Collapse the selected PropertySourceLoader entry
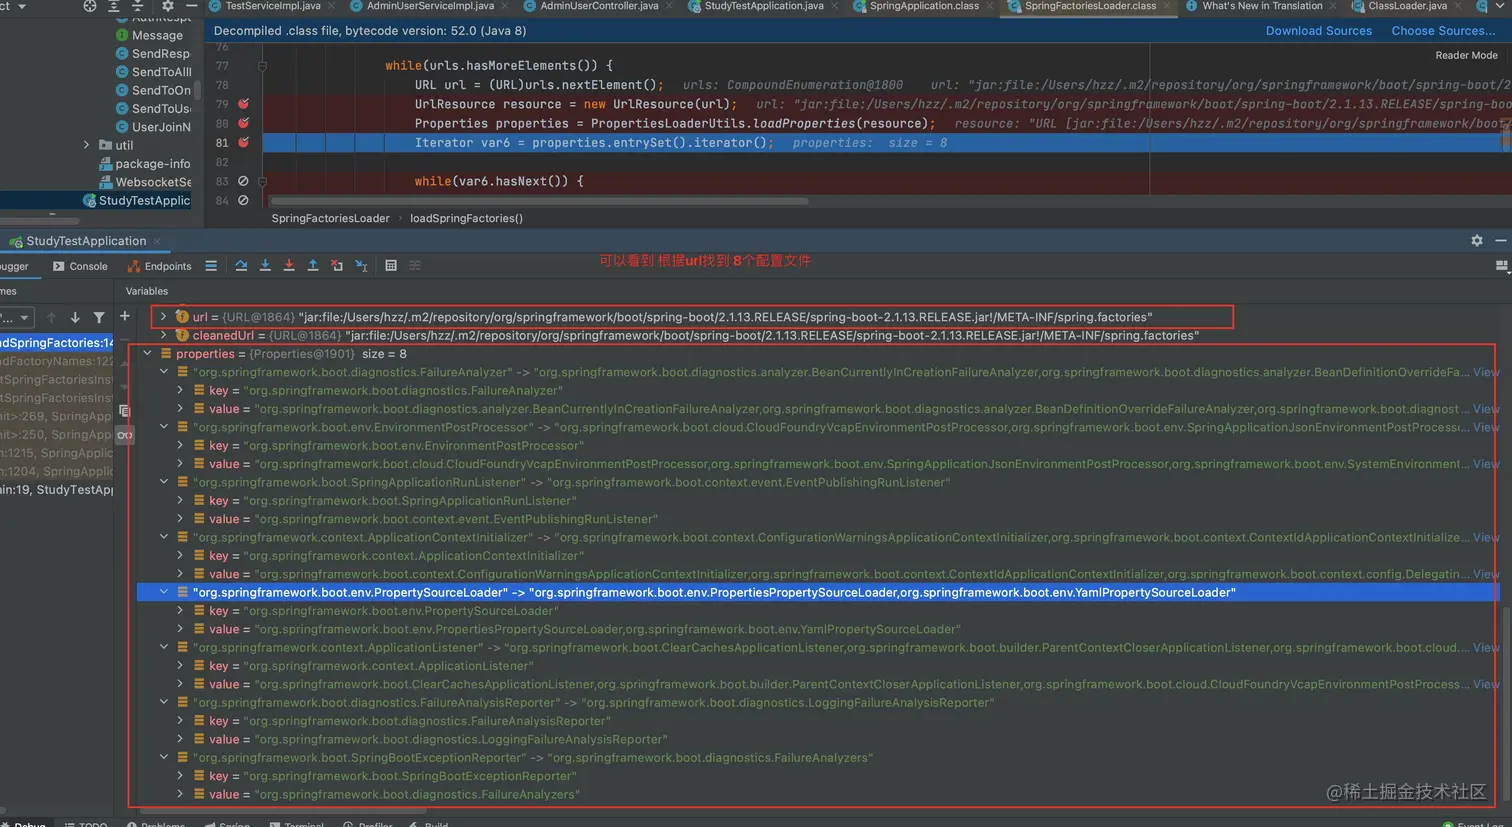This screenshot has width=1512, height=827. click(x=164, y=592)
